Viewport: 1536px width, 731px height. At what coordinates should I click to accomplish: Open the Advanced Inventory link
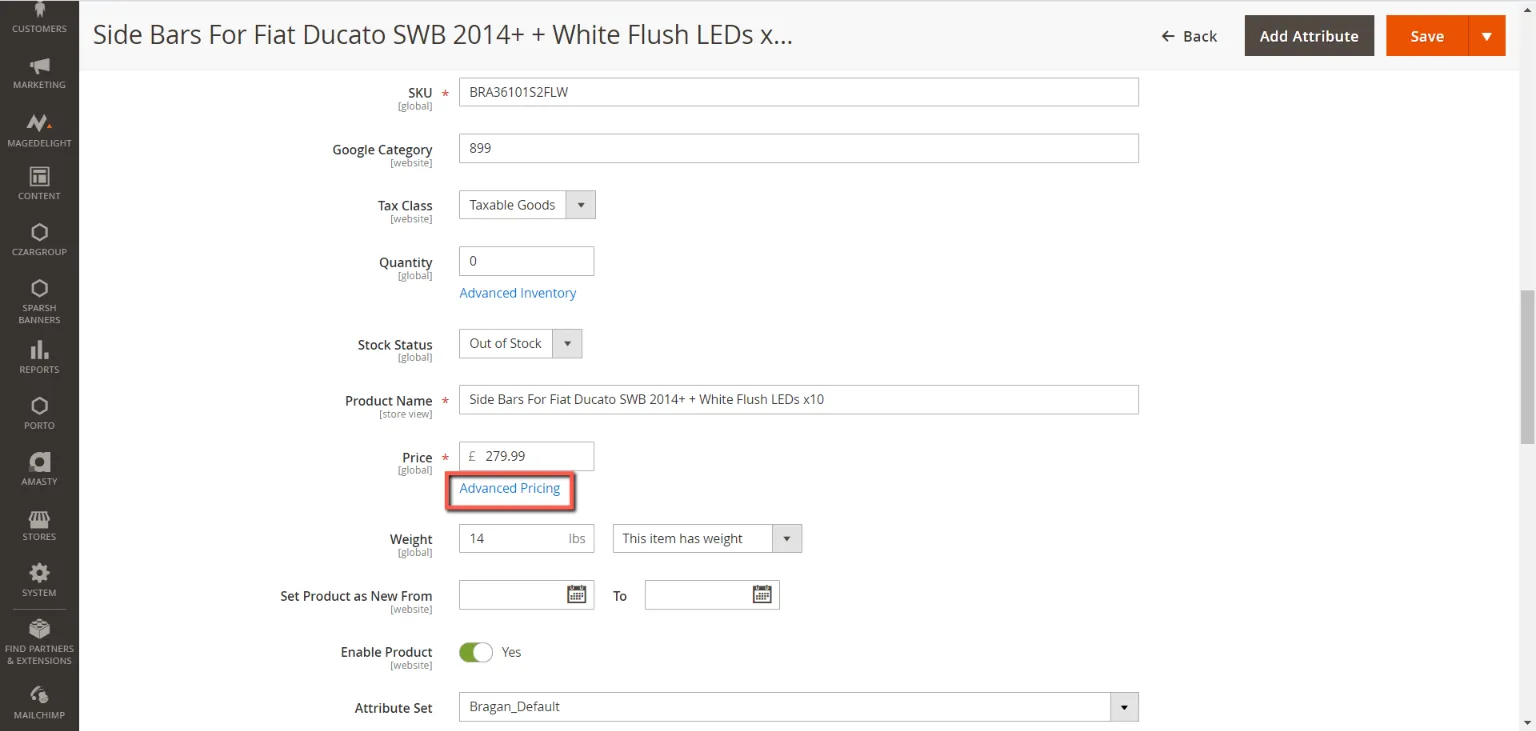pyautogui.click(x=518, y=293)
